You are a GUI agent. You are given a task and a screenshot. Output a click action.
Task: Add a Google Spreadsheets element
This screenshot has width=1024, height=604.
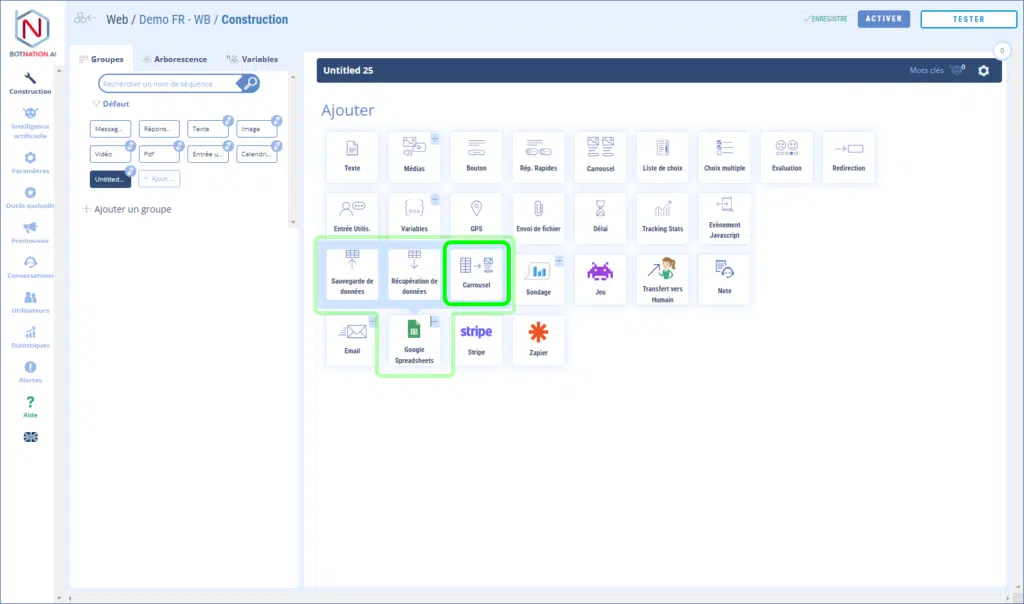tap(414, 342)
